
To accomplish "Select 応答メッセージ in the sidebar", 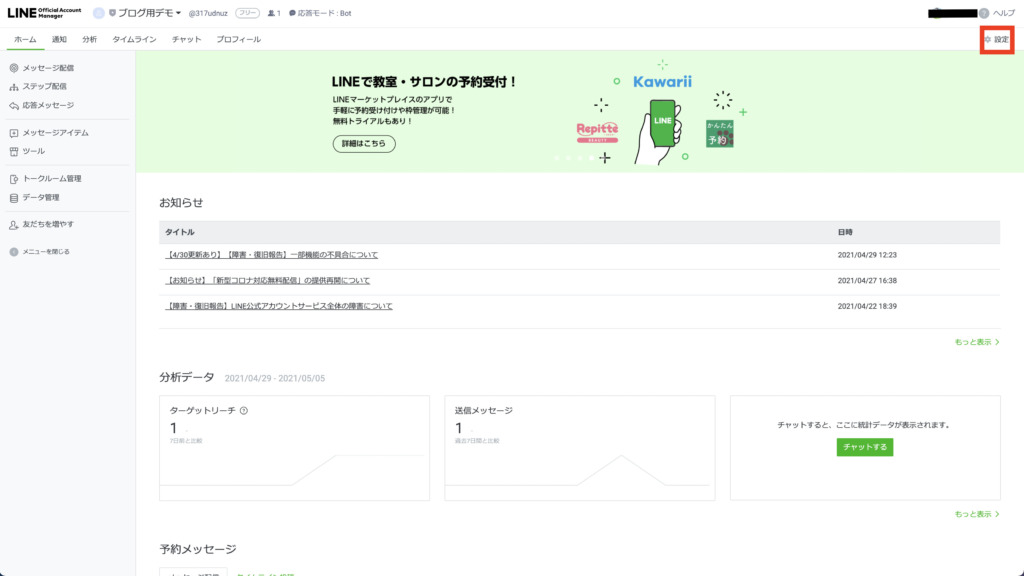I will click(x=47, y=105).
